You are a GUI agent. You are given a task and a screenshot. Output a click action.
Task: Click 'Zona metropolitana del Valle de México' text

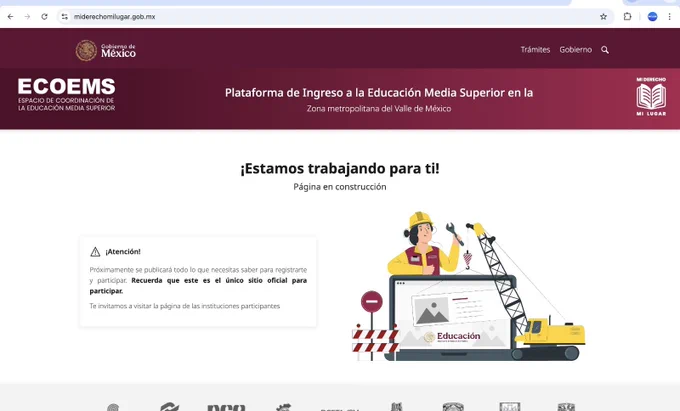click(x=379, y=109)
